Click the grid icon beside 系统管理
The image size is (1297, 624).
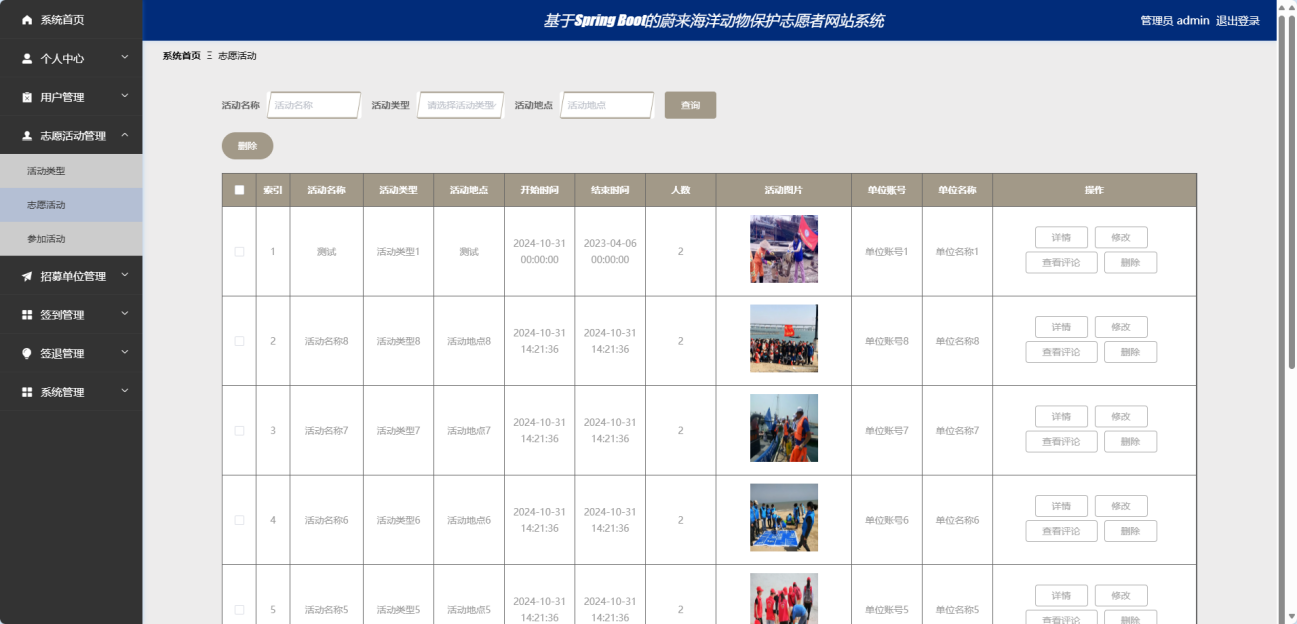coord(27,392)
